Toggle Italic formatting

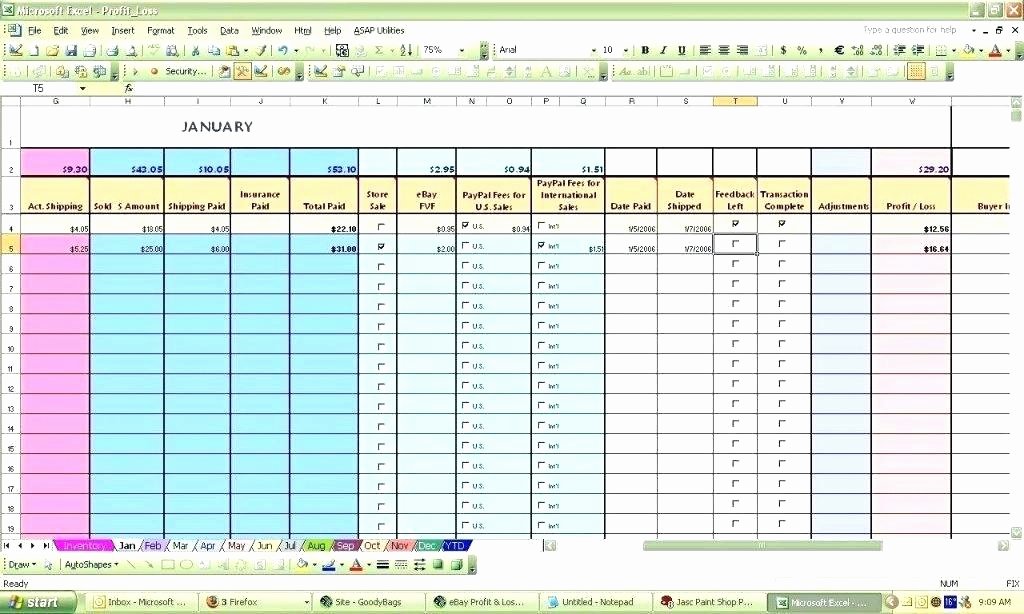coord(664,50)
